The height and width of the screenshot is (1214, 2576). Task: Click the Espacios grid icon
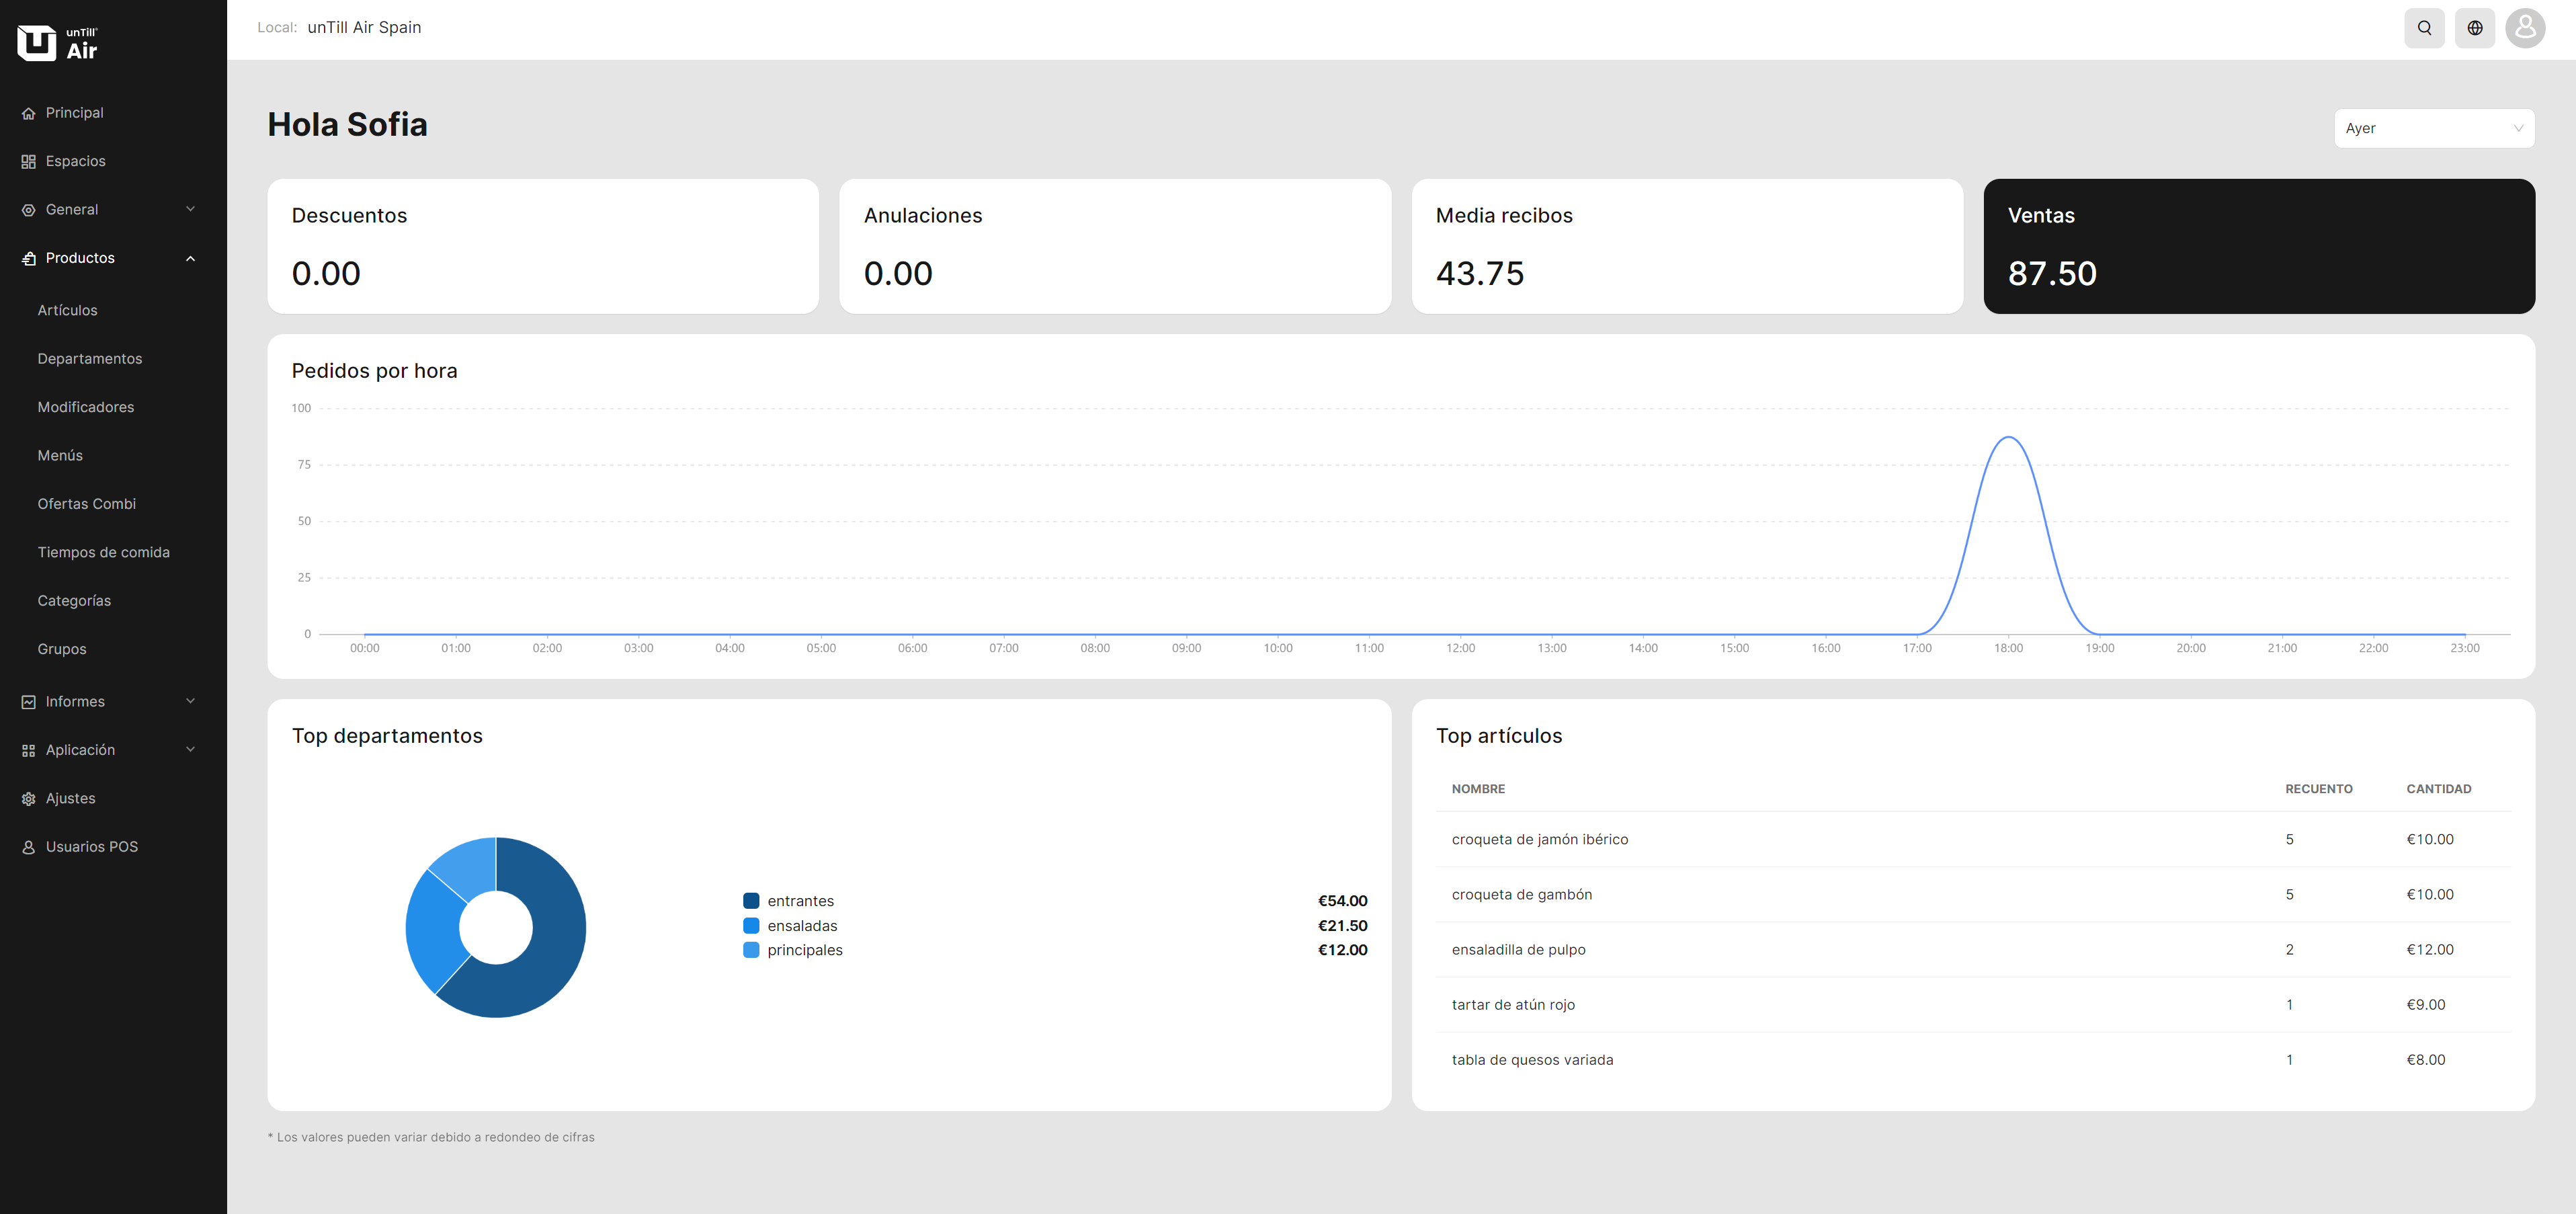(x=29, y=162)
